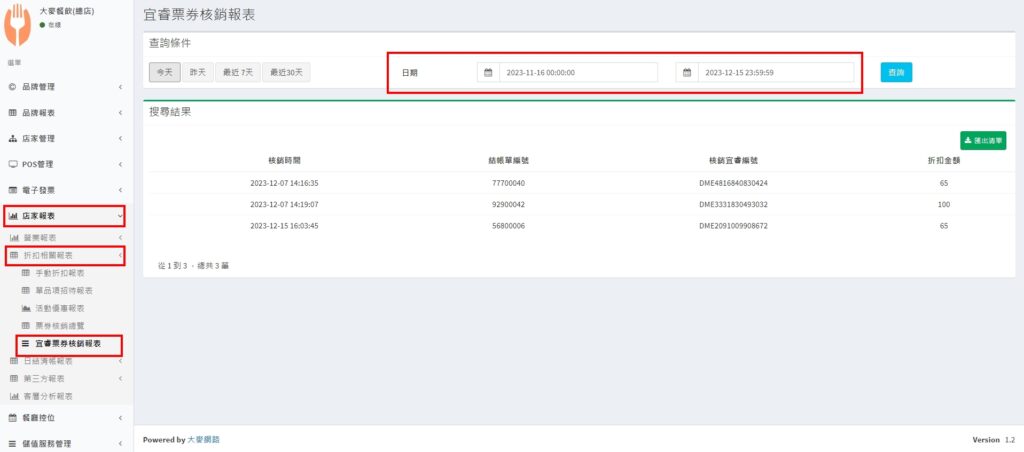Click the green 匯出清單 export button
Viewport: 1024px width, 452px height.
983,141
